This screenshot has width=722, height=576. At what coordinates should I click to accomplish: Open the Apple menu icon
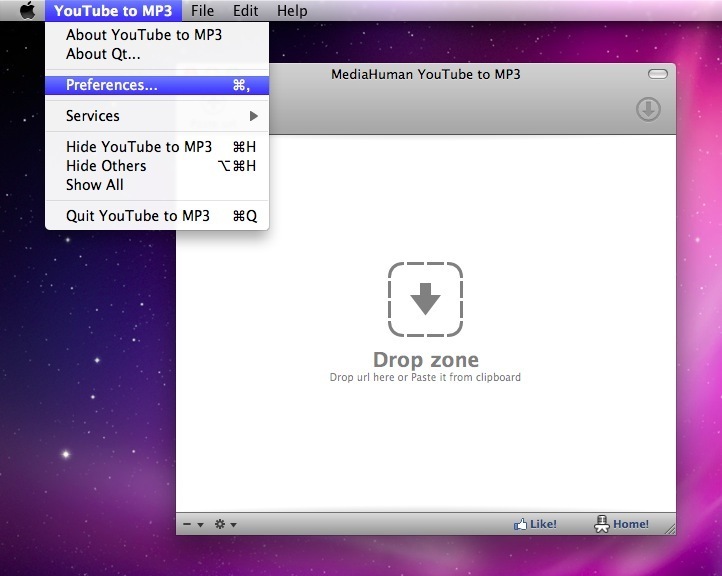pos(27,11)
